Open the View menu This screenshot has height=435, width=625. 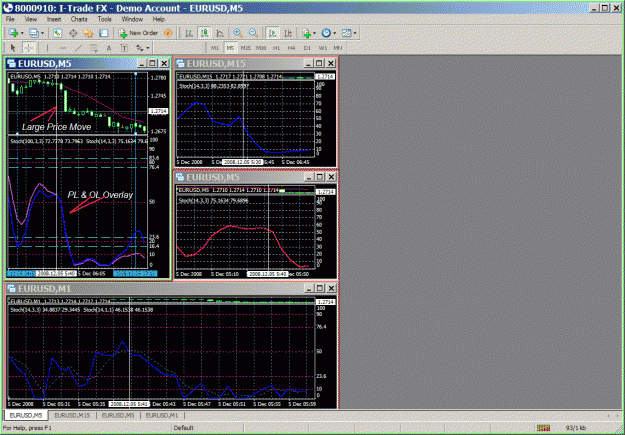click(x=31, y=19)
